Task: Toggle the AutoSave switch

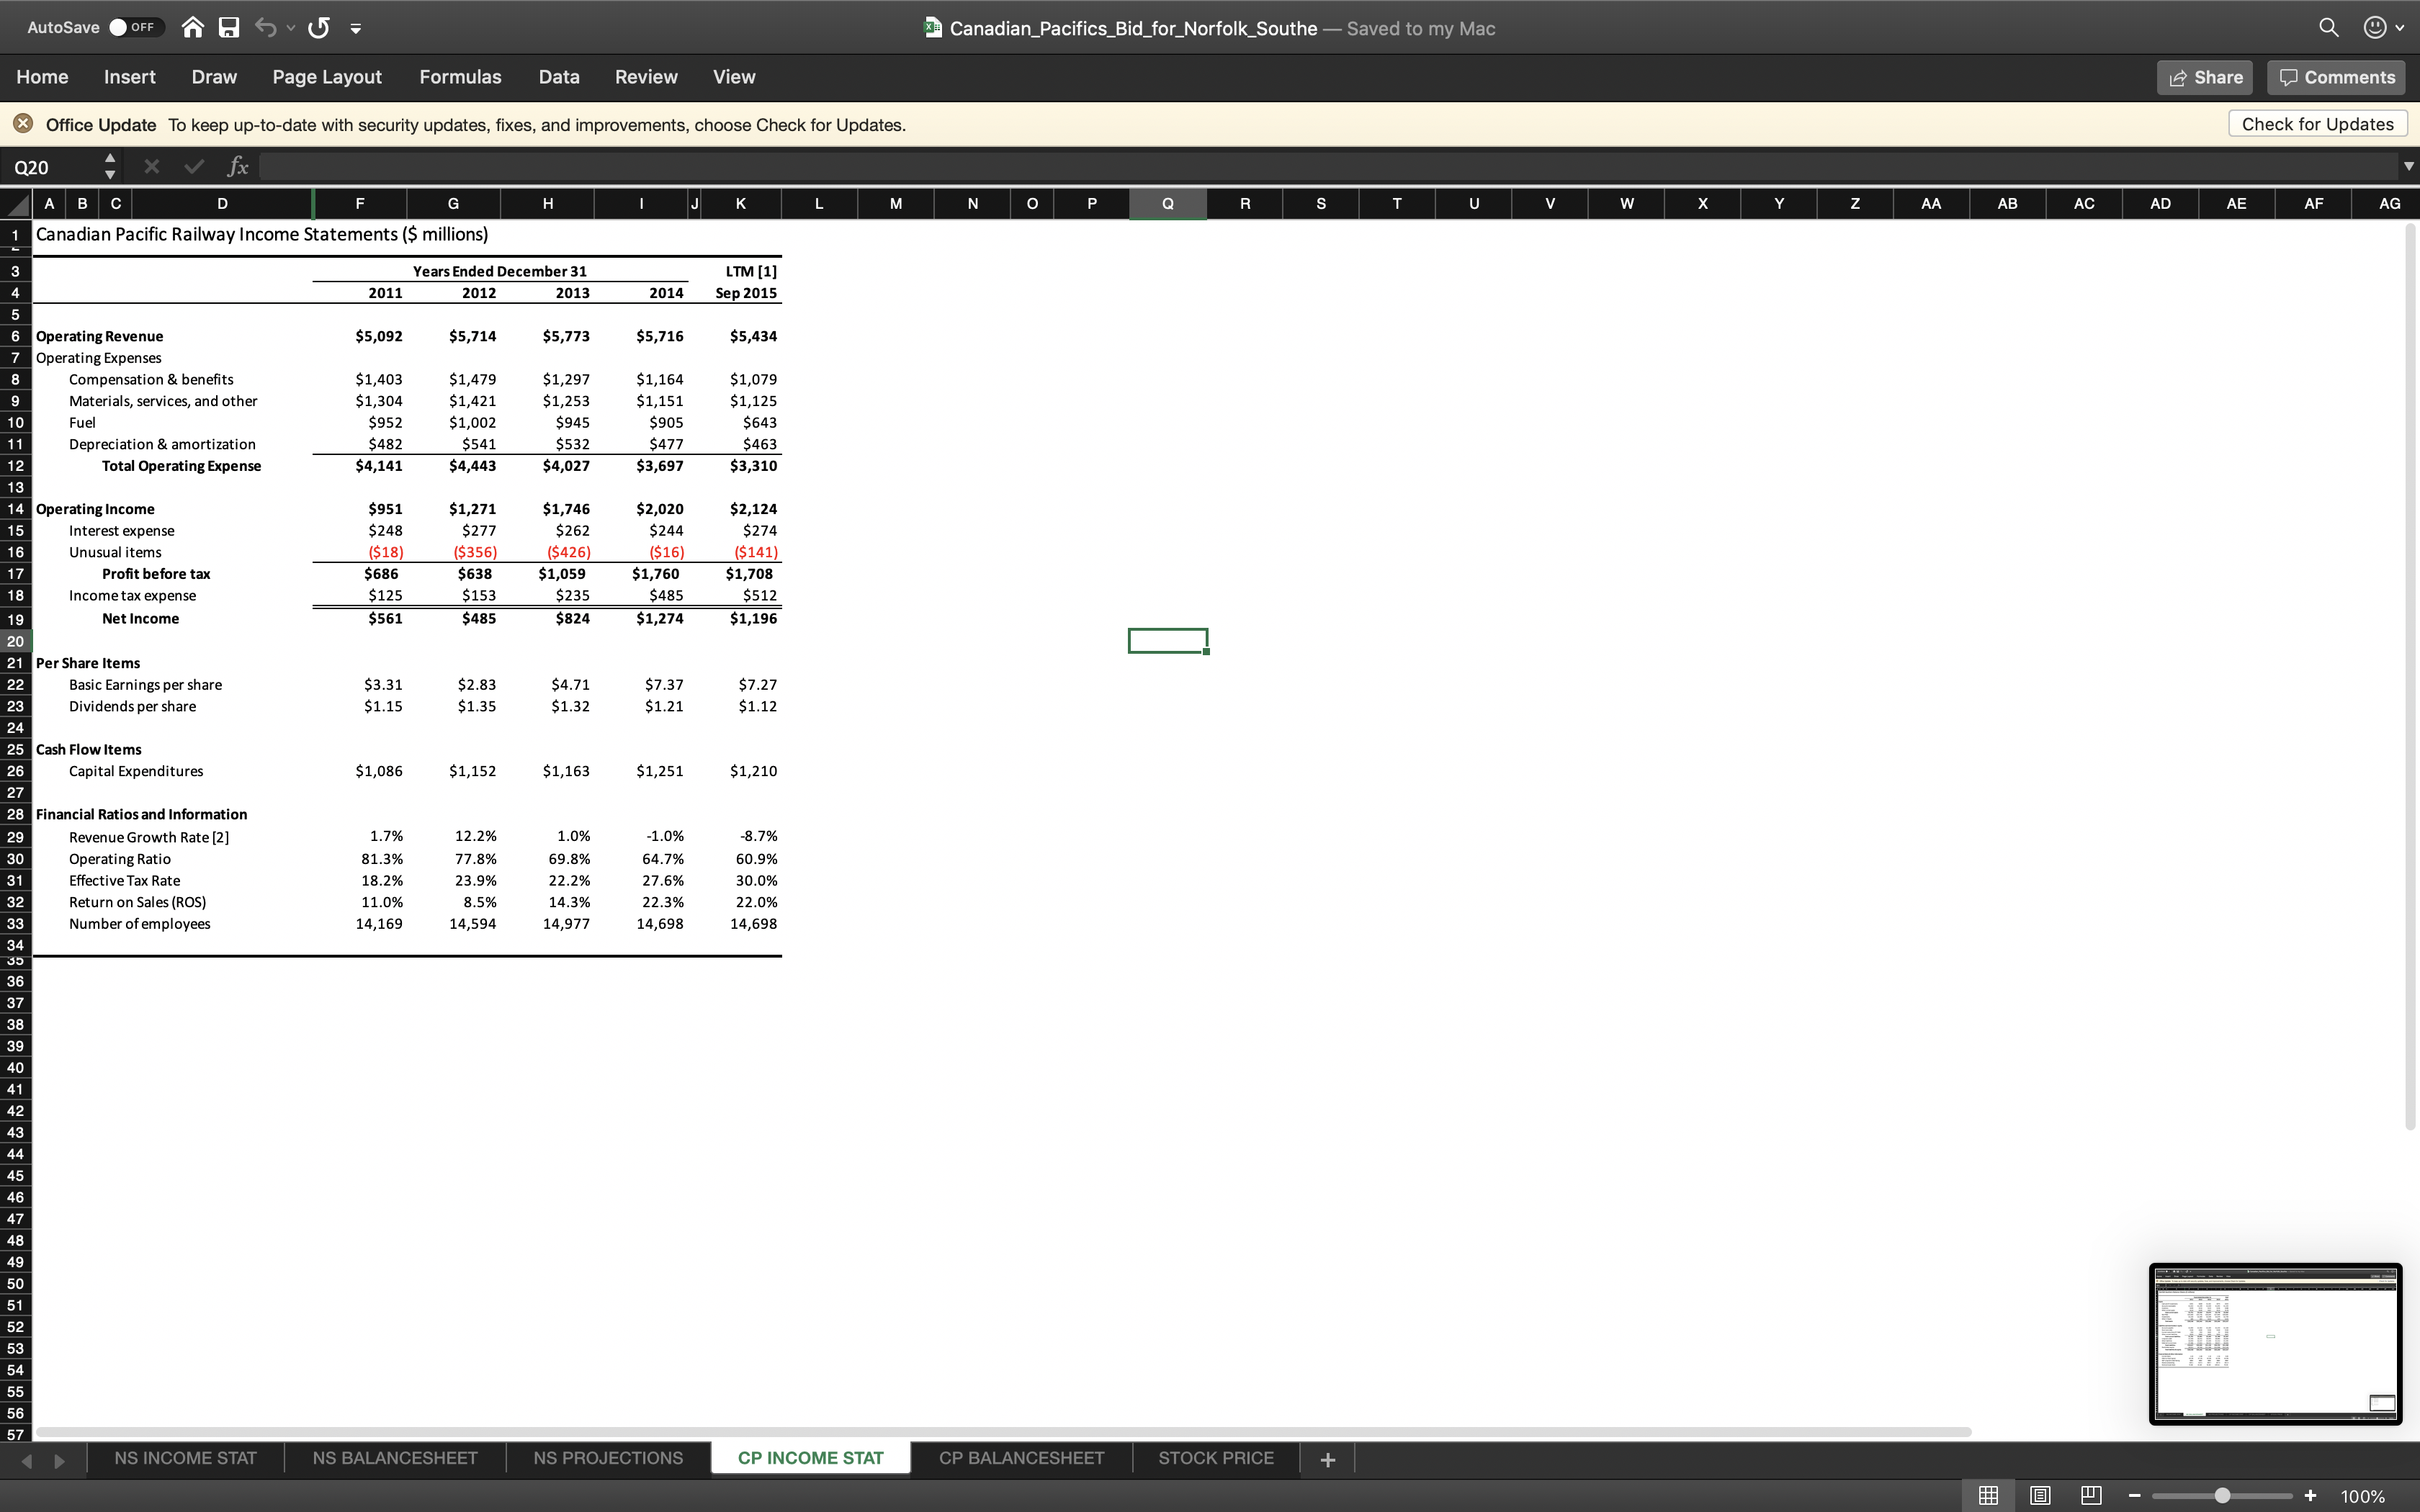Action: (134, 27)
